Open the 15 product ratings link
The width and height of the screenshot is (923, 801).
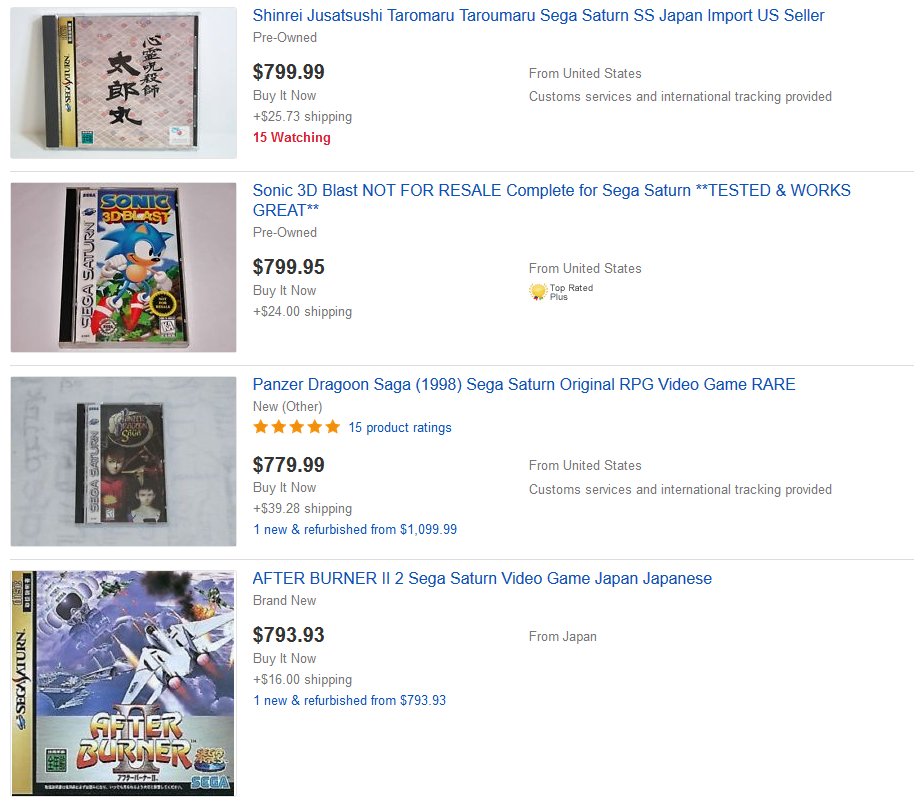pyautogui.click(x=400, y=428)
